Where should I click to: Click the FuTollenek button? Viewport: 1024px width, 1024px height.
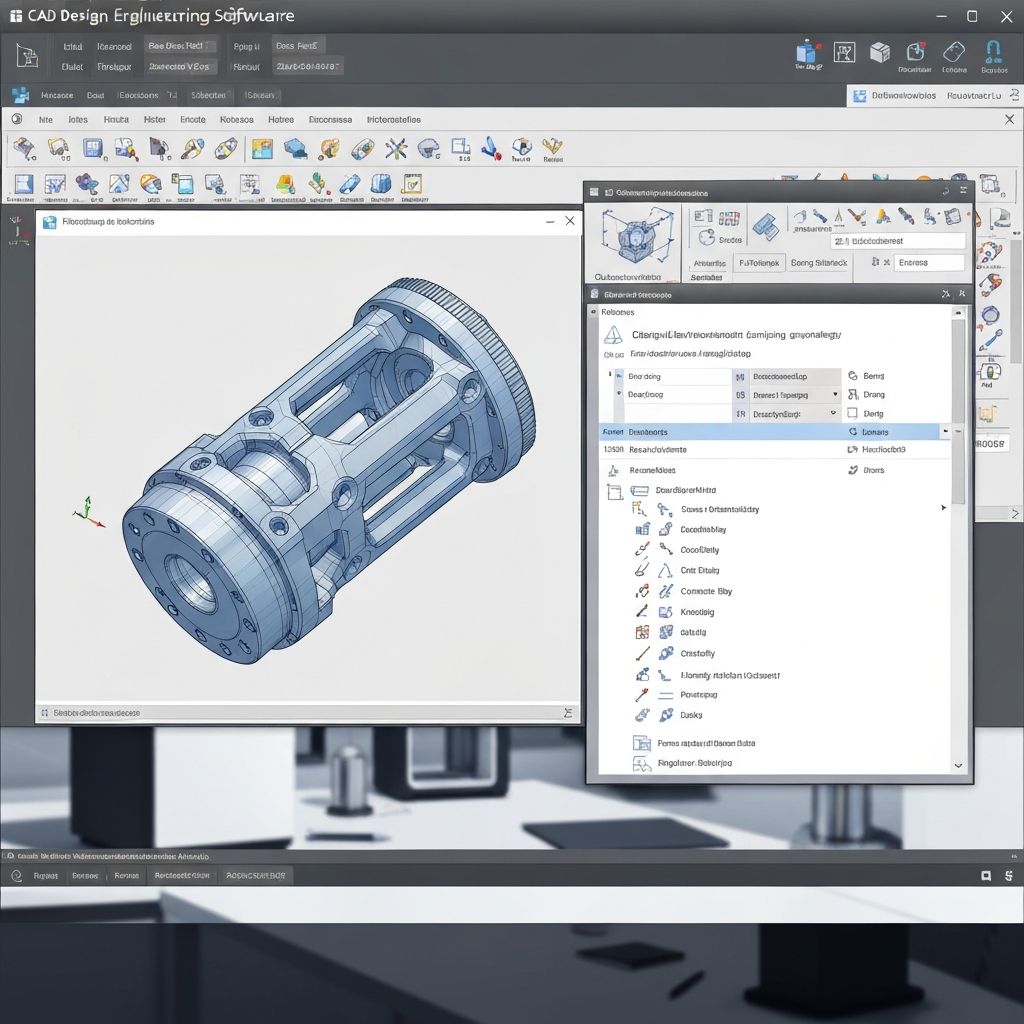coord(758,263)
